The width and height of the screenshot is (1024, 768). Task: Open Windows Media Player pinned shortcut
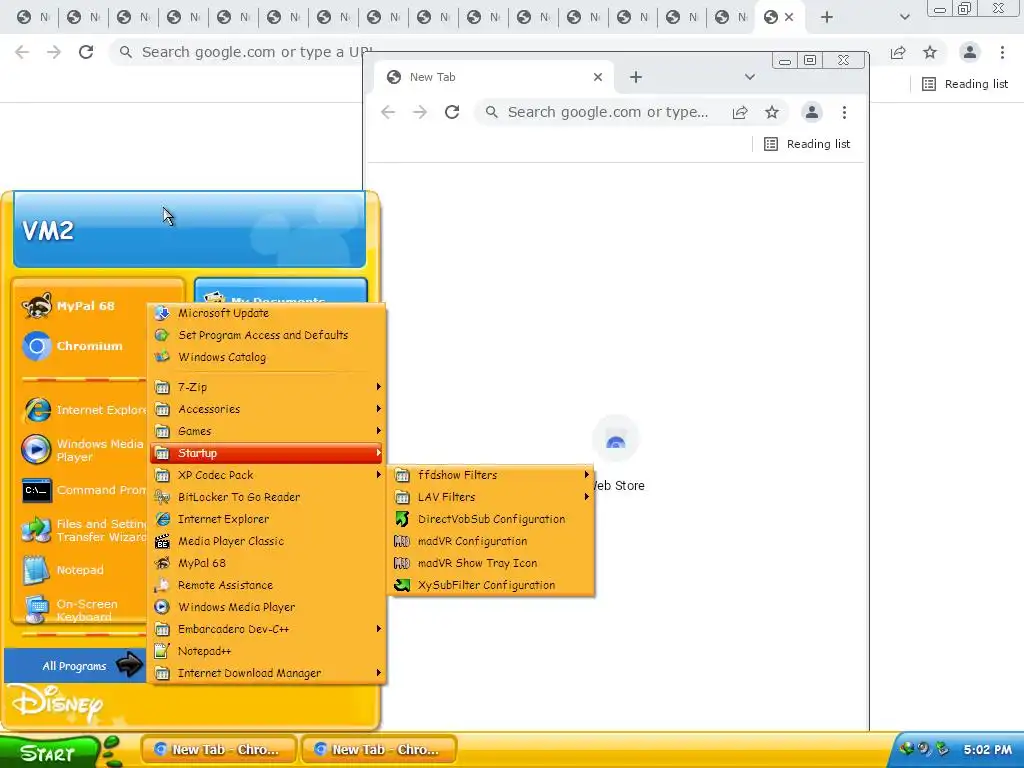[82, 450]
